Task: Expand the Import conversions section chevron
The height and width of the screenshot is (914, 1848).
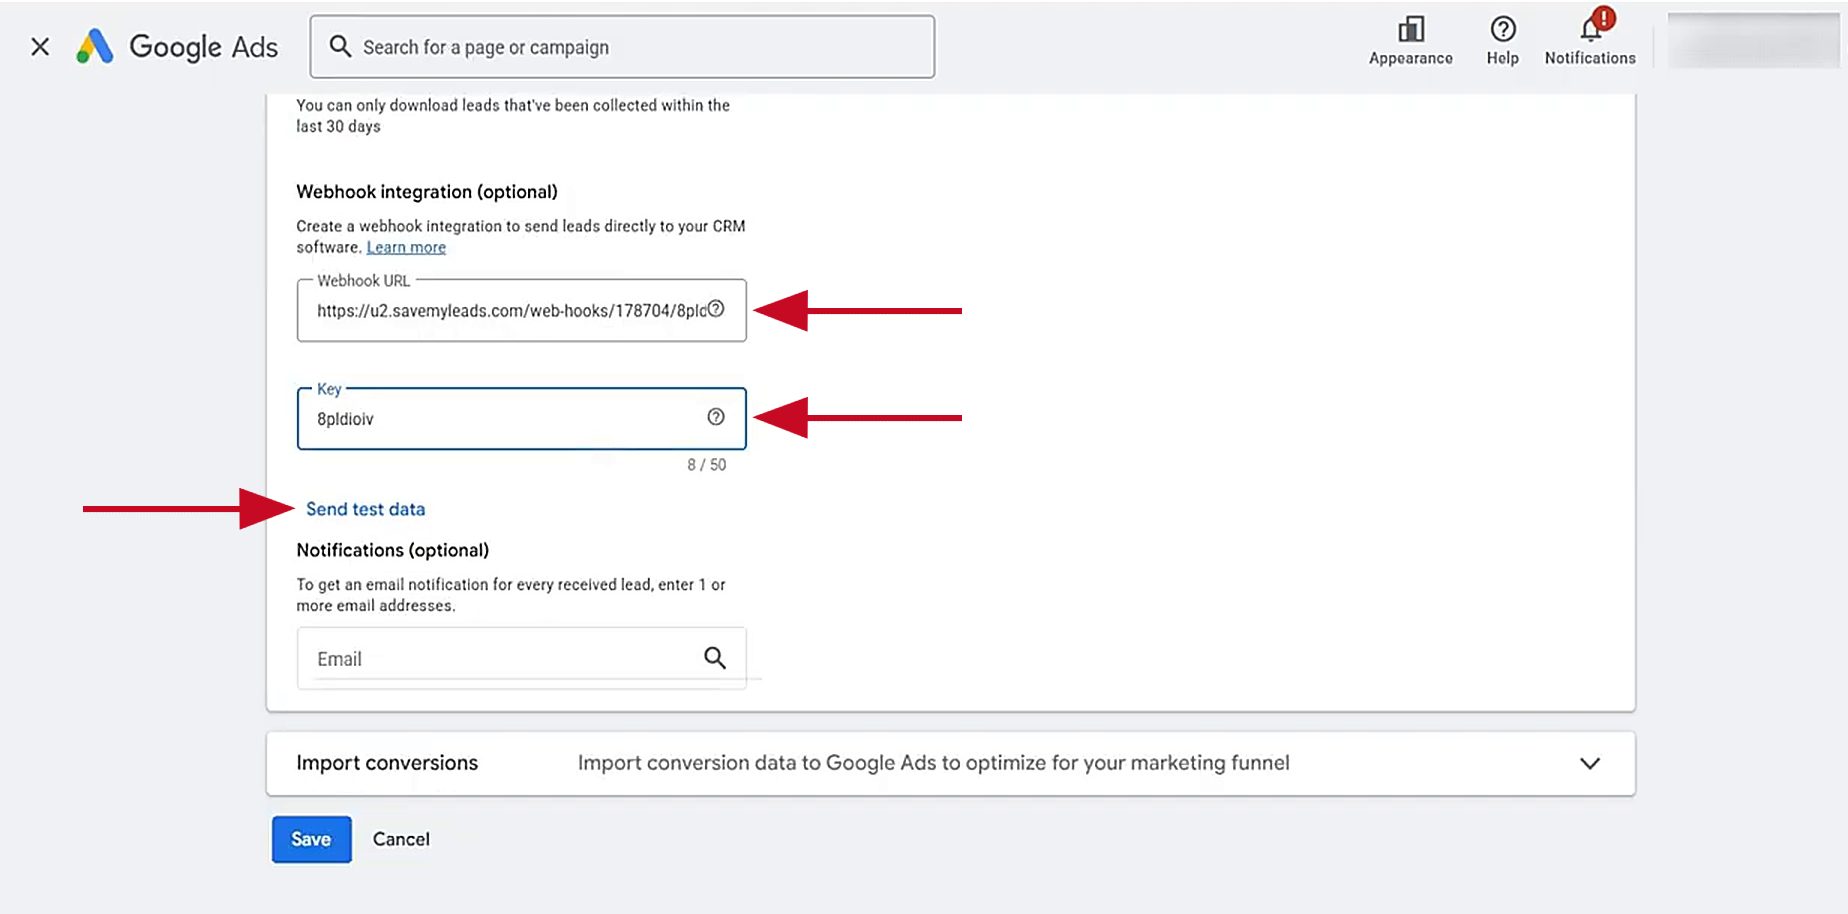Action: (x=1590, y=763)
